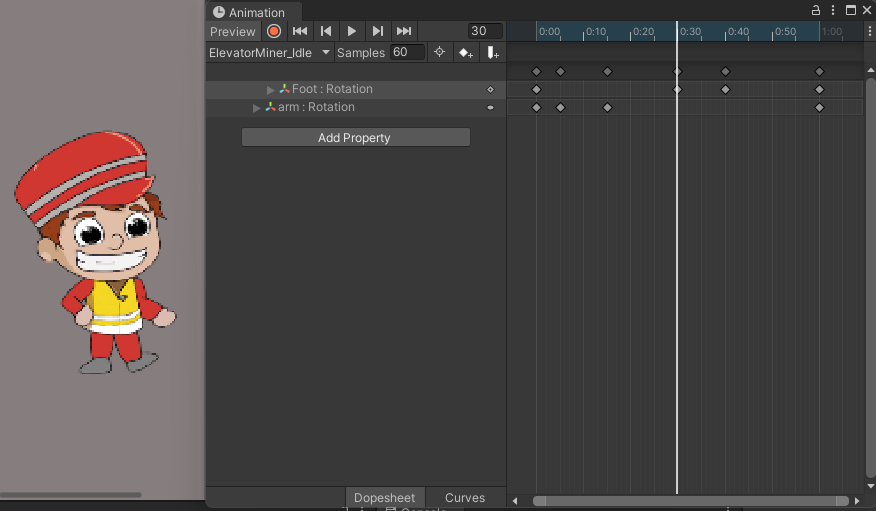
Task: Go to the end of the clip
Action: point(404,31)
